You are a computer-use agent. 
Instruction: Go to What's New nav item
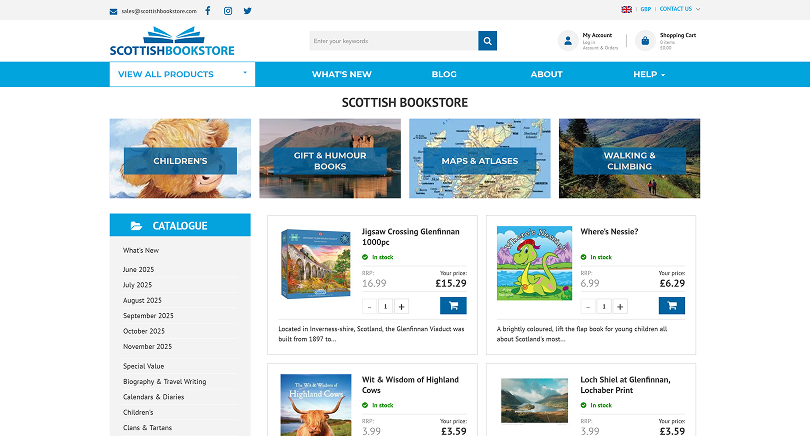coord(341,74)
